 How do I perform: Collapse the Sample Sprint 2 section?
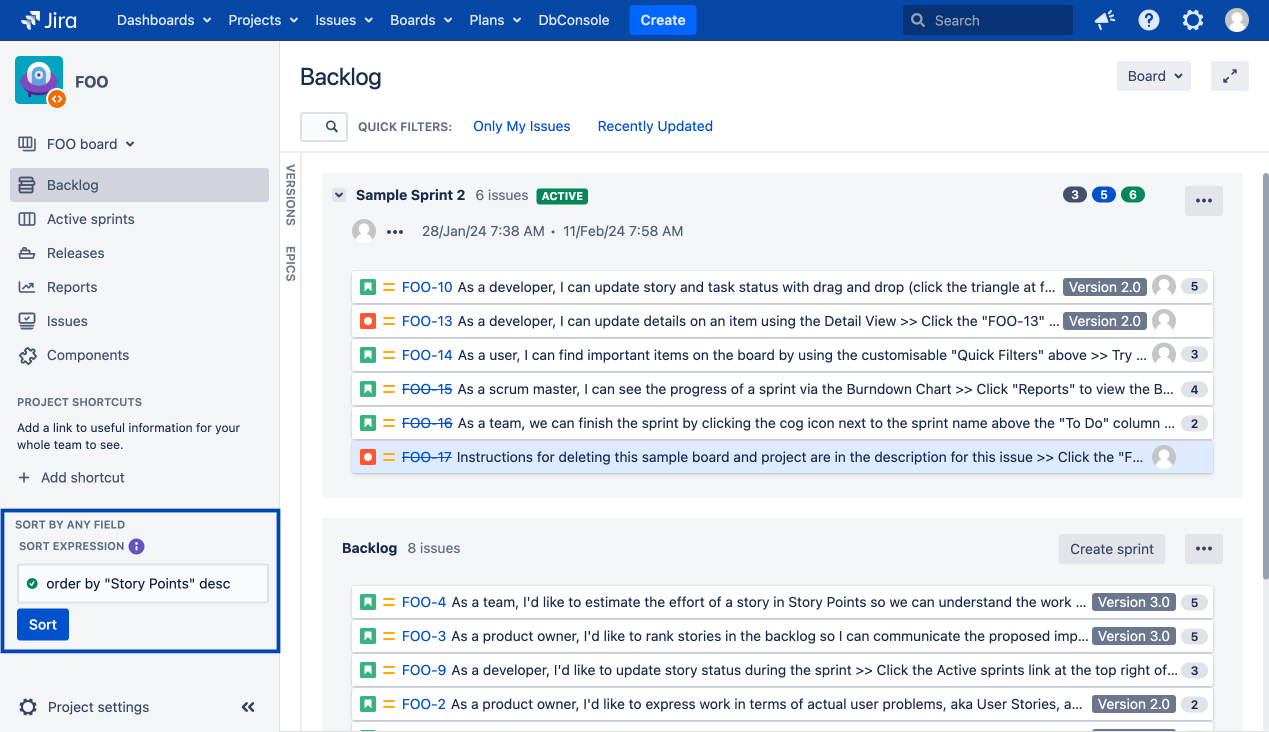(x=339, y=195)
